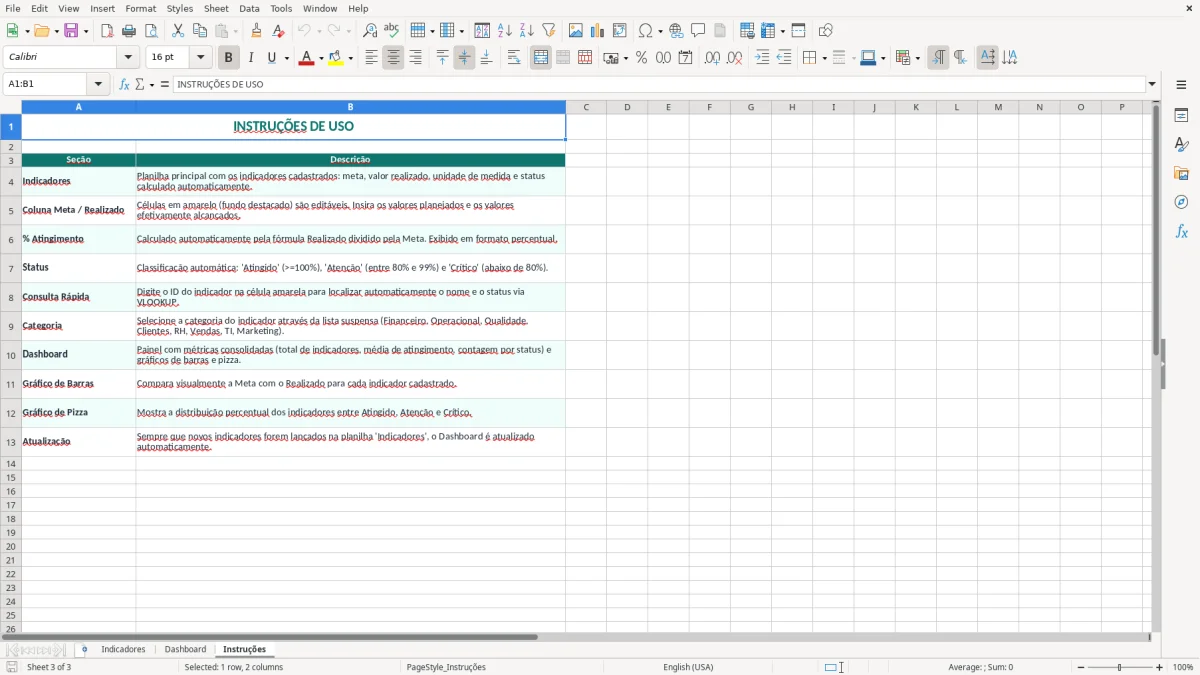Format as percent icon
Viewport: 1200px width, 675px height.
[642, 58]
